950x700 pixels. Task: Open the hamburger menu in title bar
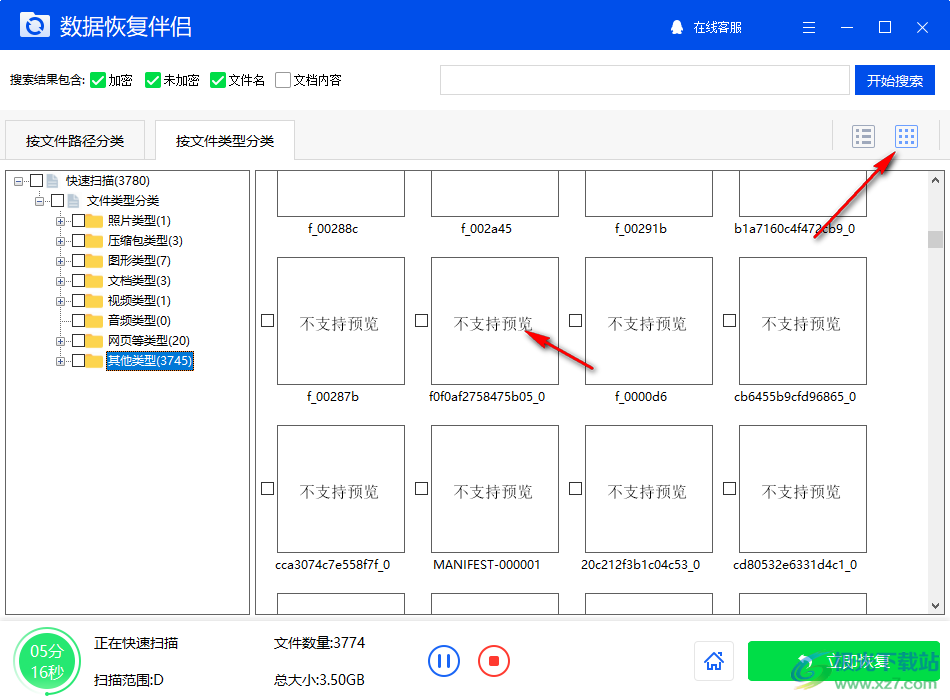[x=808, y=27]
